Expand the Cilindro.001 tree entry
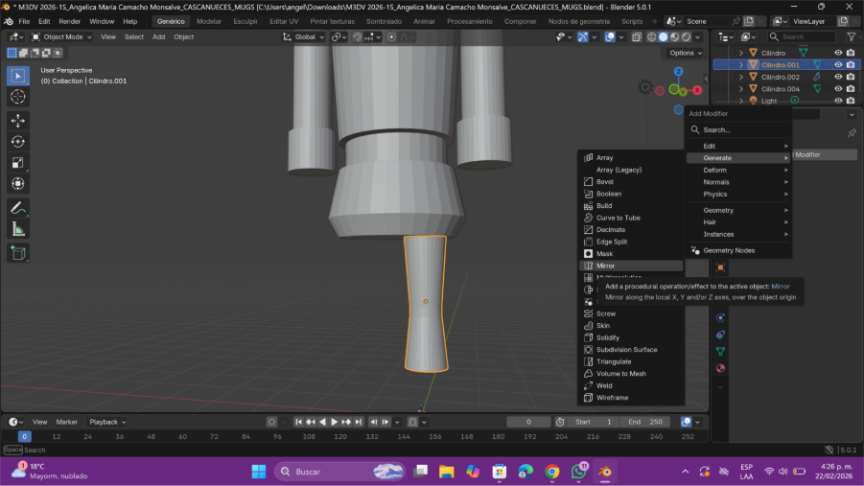Image resolution: width=864 pixels, height=486 pixels. click(x=741, y=65)
